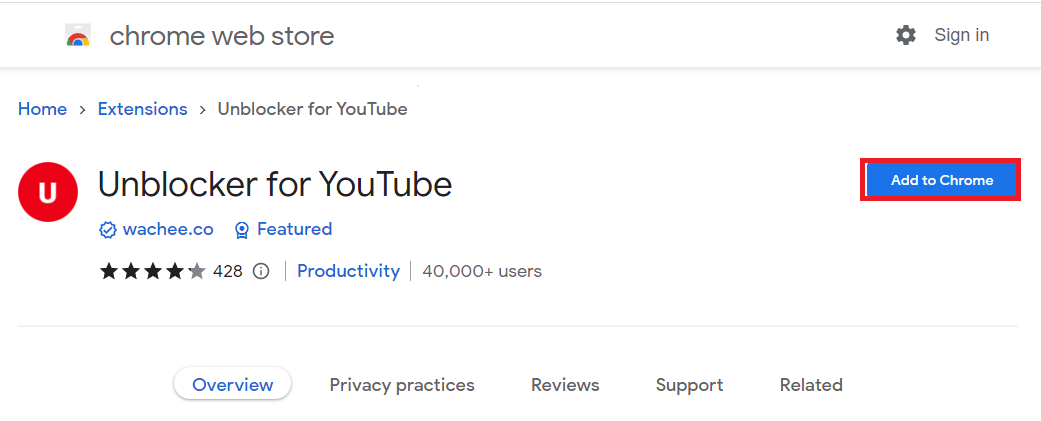Open the Productivity category link
The image size is (1041, 421).
(x=349, y=271)
